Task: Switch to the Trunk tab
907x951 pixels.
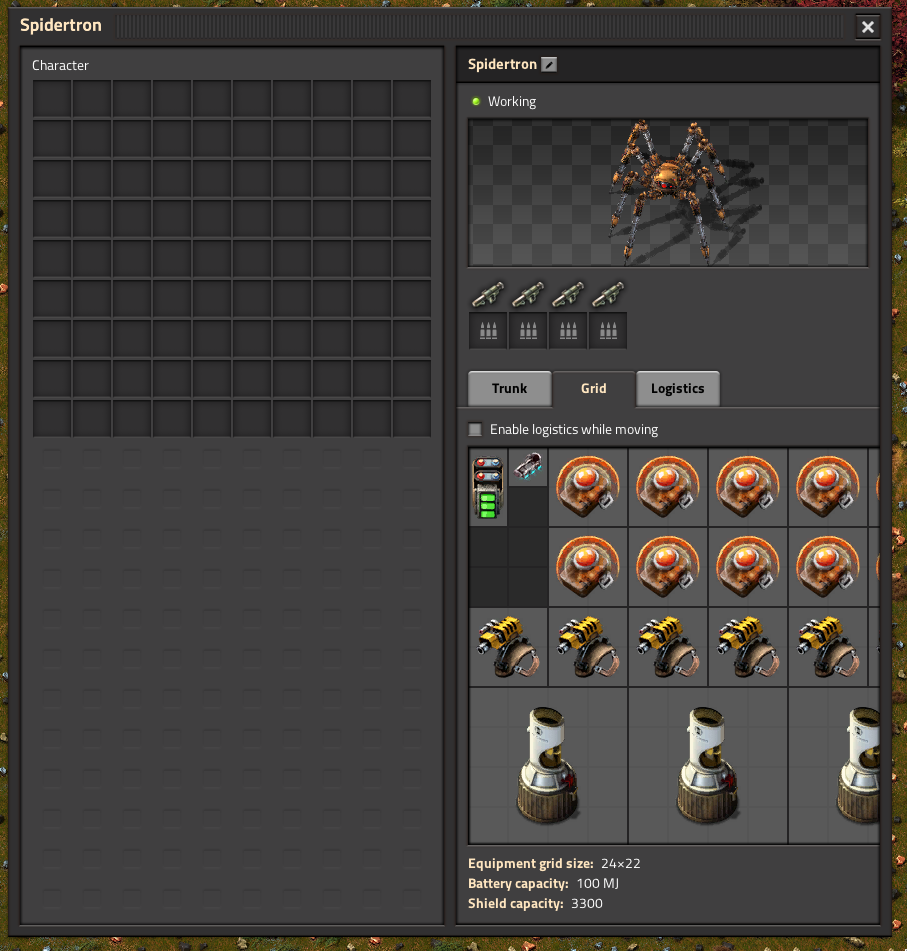Action: click(x=509, y=389)
